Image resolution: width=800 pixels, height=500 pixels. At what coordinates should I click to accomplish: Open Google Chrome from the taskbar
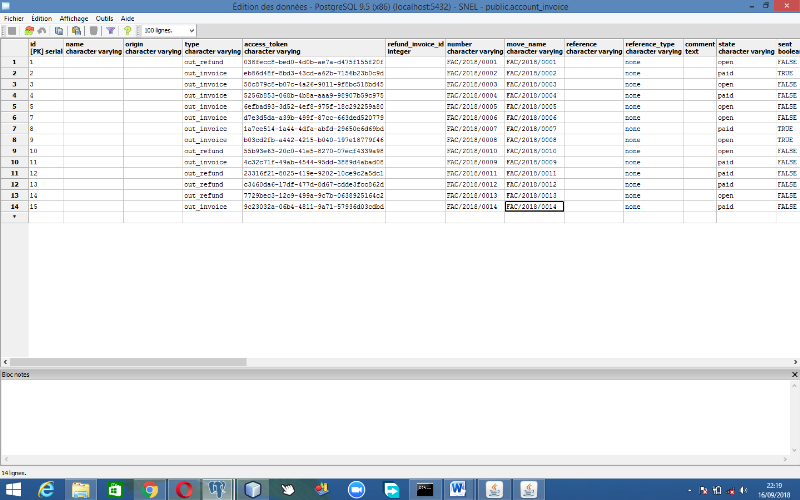click(x=150, y=490)
